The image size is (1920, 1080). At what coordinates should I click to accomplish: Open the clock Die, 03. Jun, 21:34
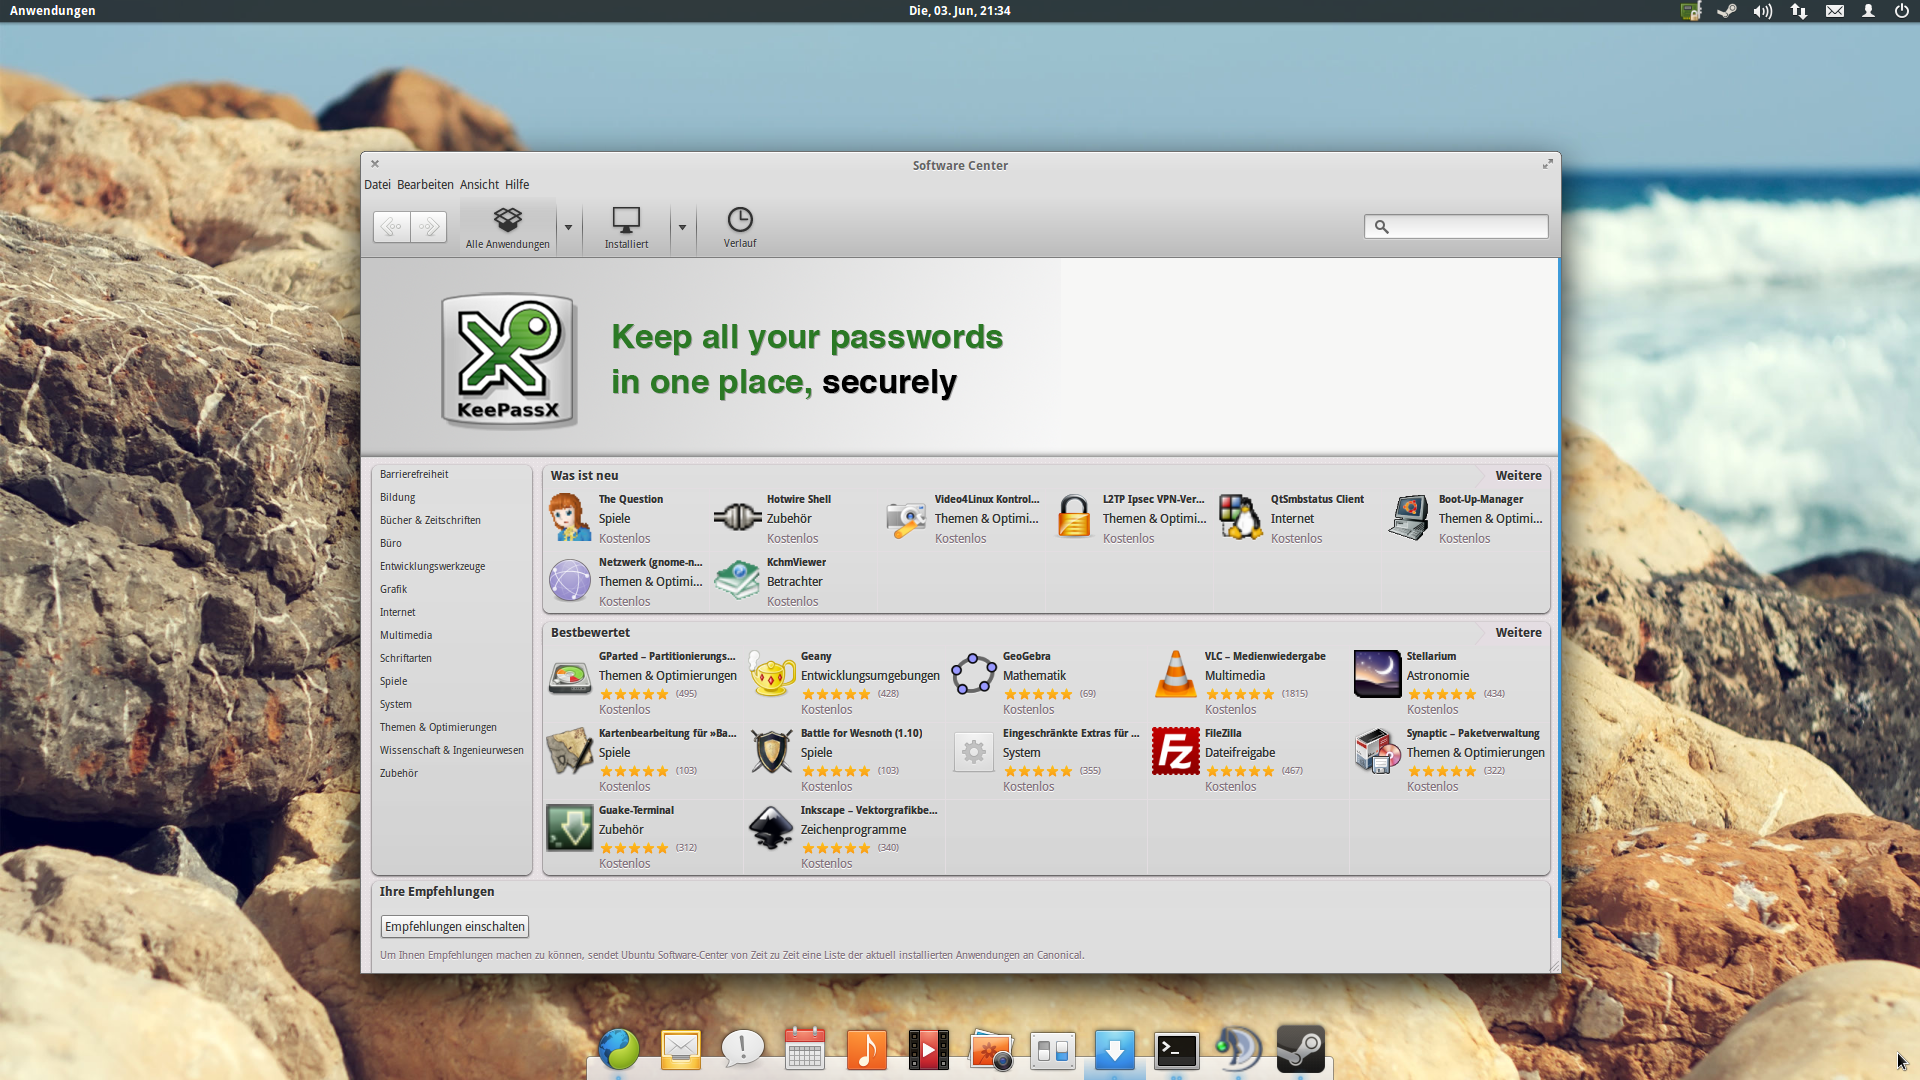tap(959, 11)
